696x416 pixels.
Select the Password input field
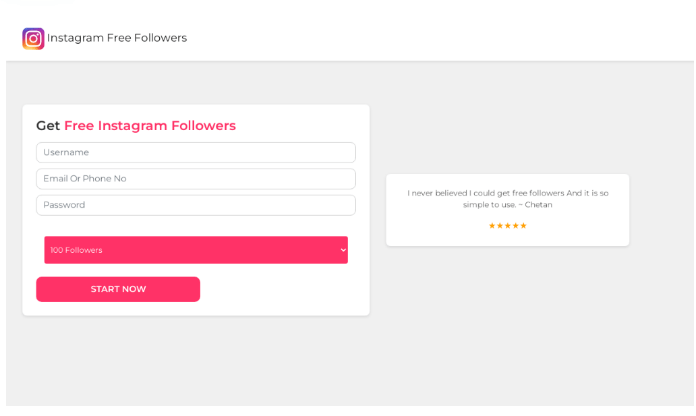click(195, 204)
